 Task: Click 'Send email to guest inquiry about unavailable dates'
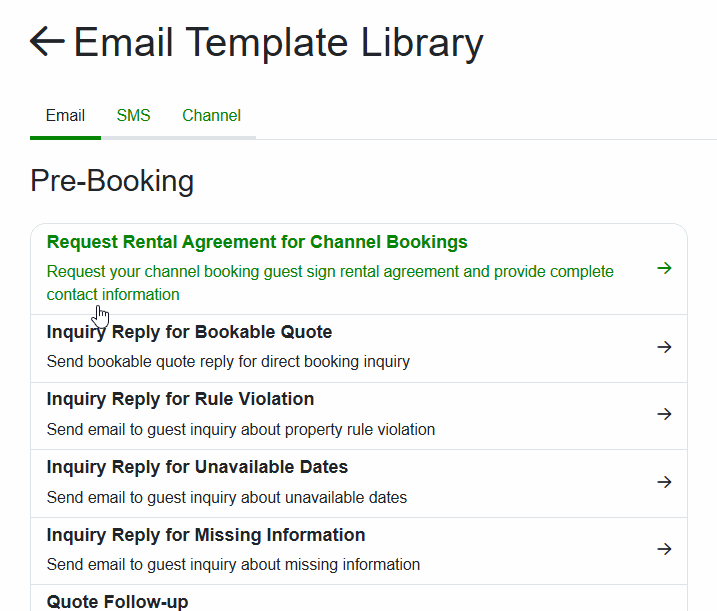pyautogui.click(x=226, y=498)
